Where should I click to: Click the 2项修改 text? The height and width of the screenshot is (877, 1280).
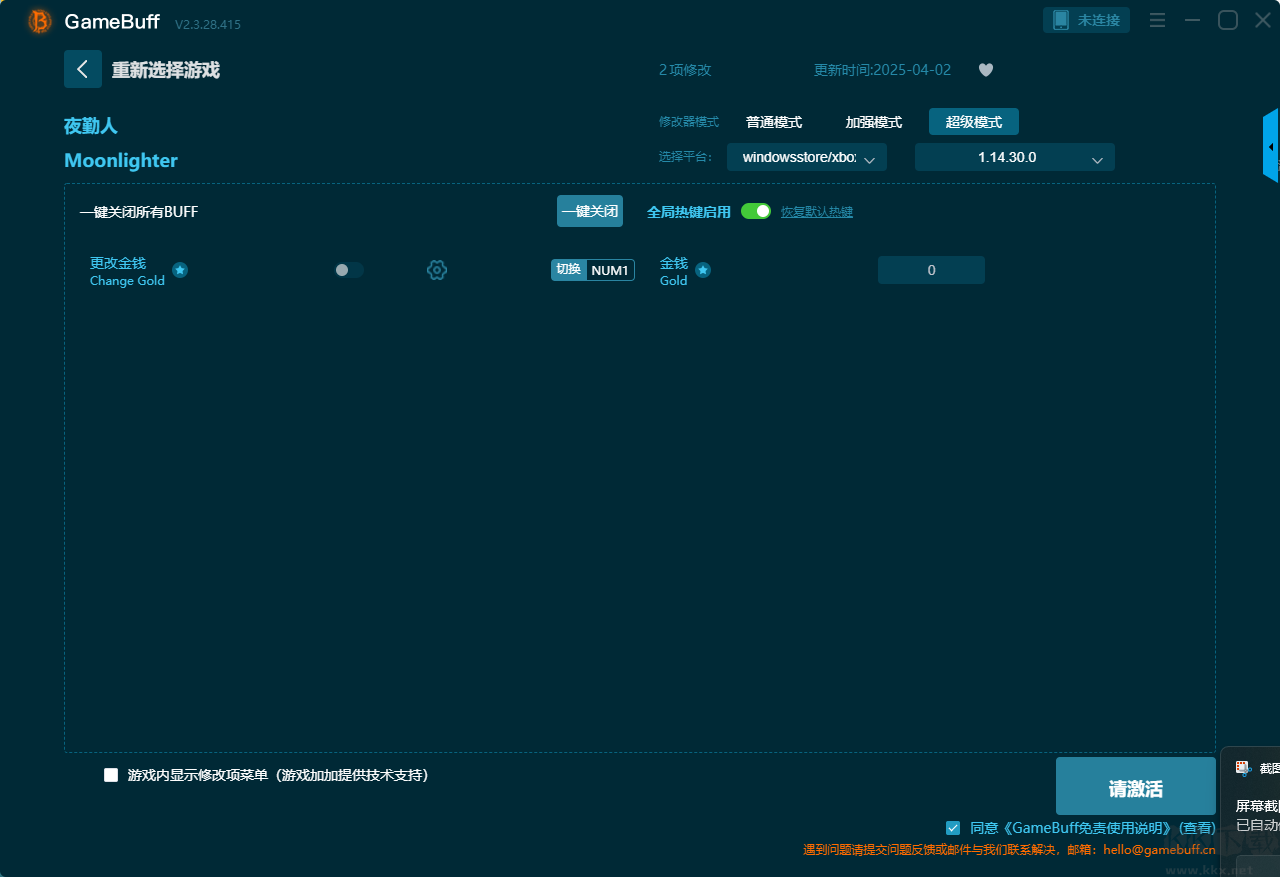685,70
